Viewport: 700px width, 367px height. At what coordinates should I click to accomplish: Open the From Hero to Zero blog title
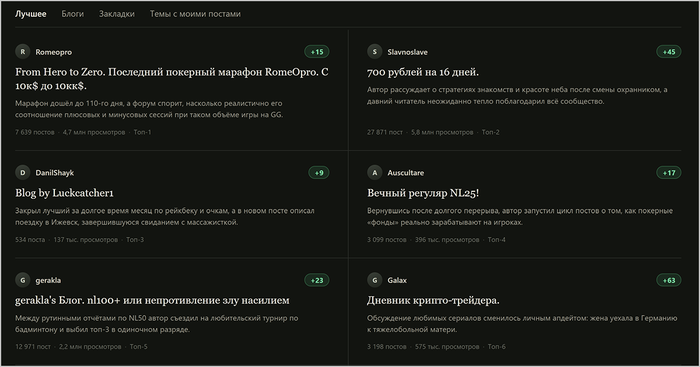pos(172,79)
